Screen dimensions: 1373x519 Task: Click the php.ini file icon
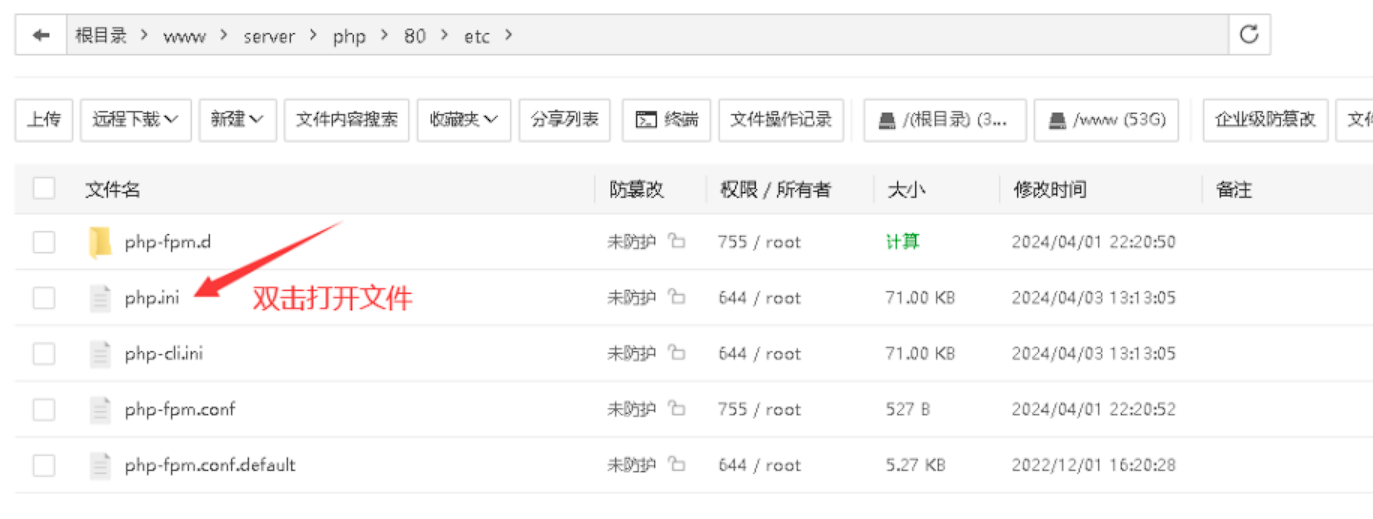pyautogui.click(x=99, y=298)
